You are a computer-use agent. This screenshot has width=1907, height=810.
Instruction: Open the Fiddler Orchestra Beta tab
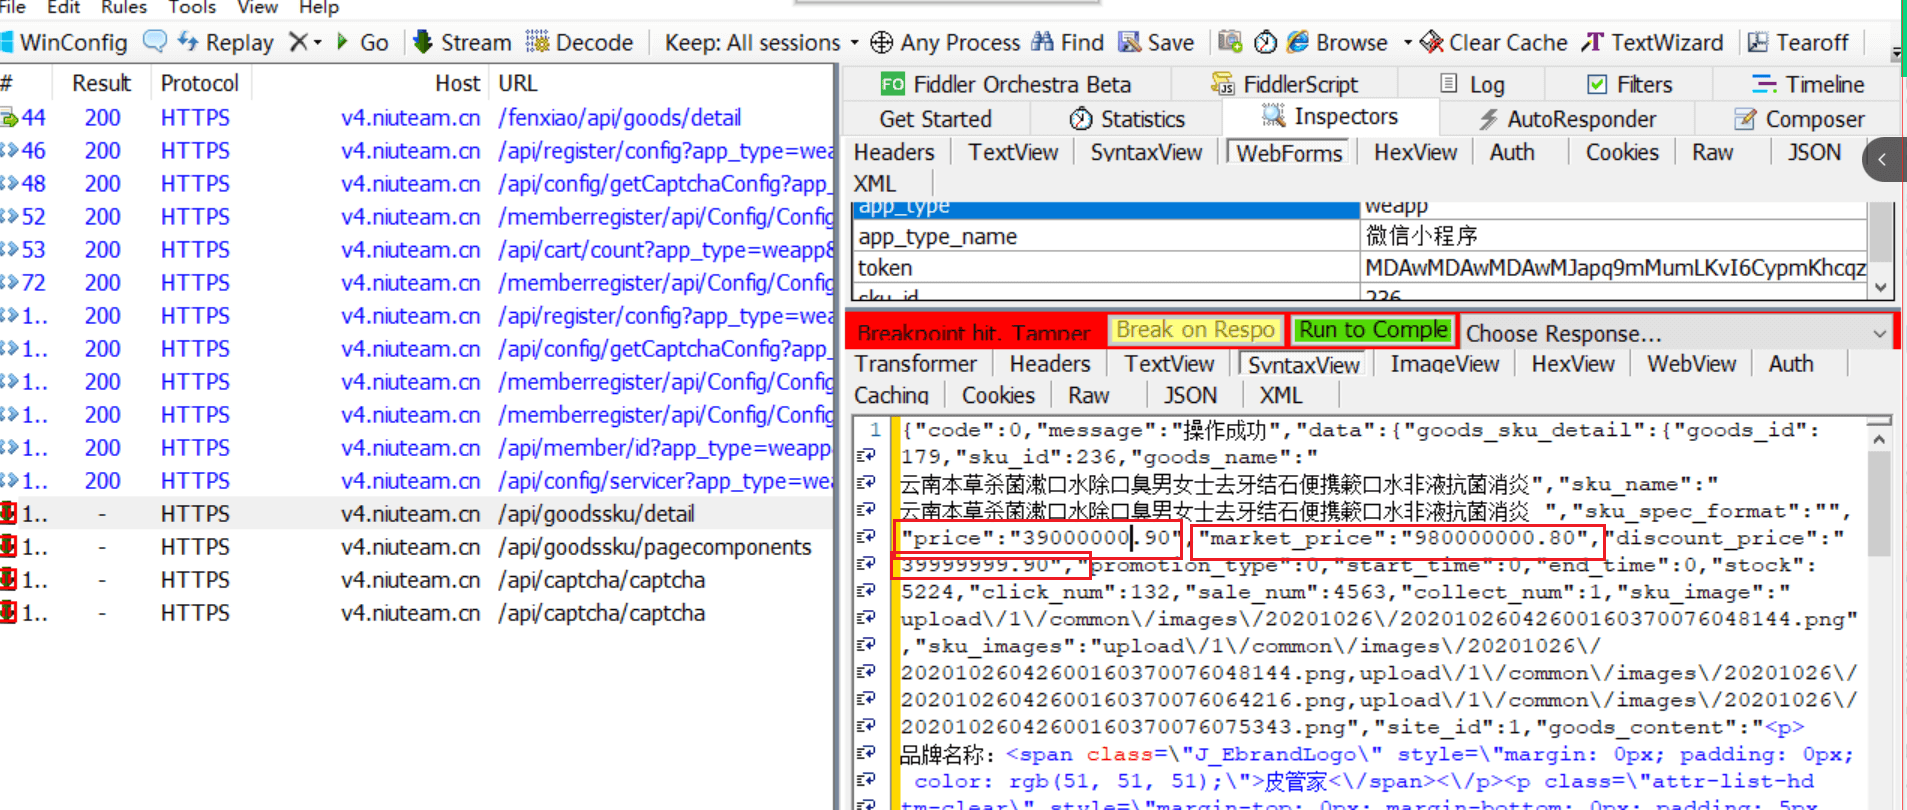(1005, 84)
